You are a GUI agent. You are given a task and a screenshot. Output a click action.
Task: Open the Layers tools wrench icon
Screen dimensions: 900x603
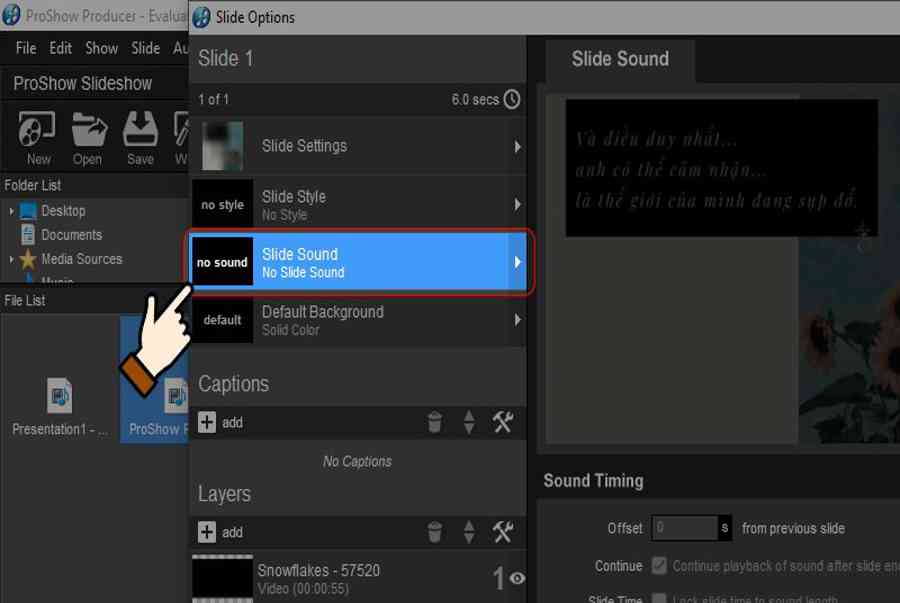503,533
